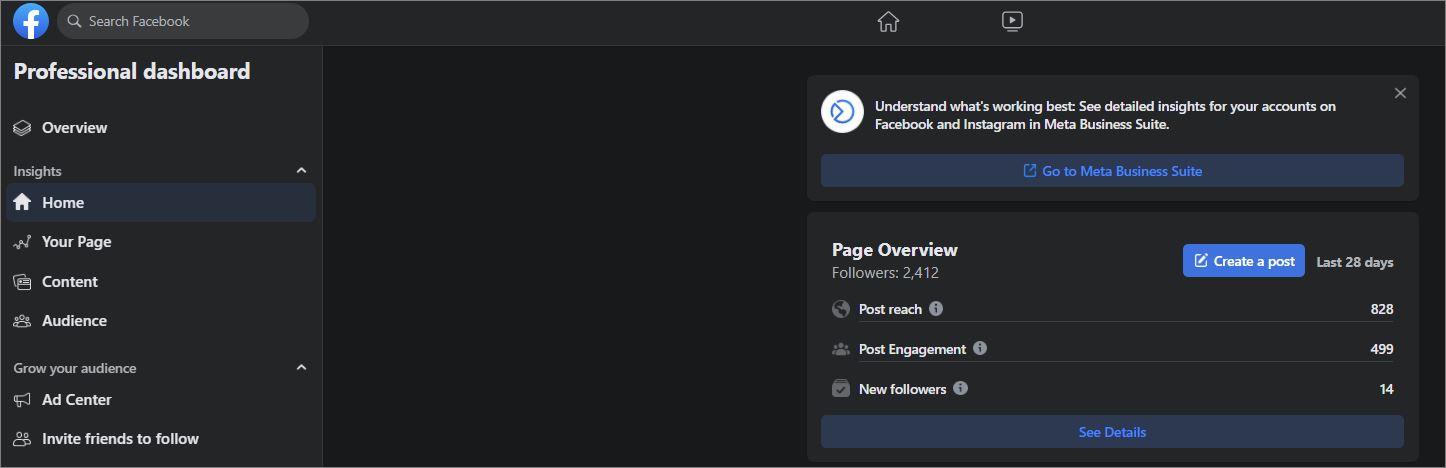Click the Page Overview heading
Screen dimensions: 1446x468
pos(895,250)
